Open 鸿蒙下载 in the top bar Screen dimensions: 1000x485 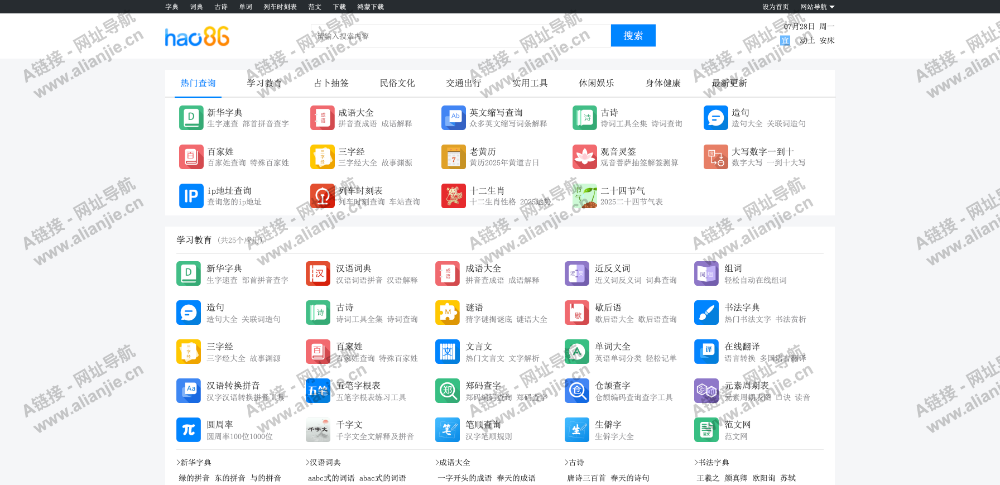click(x=371, y=7)
